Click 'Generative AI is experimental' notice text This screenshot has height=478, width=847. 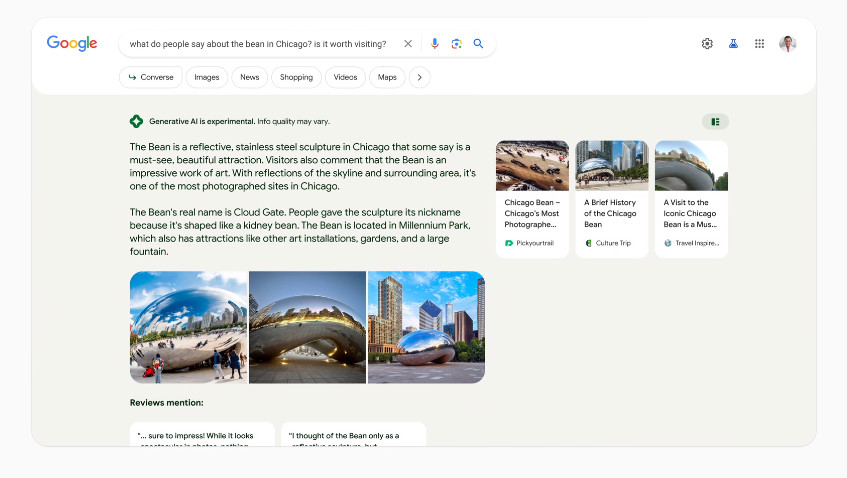(x=239, y=122)
